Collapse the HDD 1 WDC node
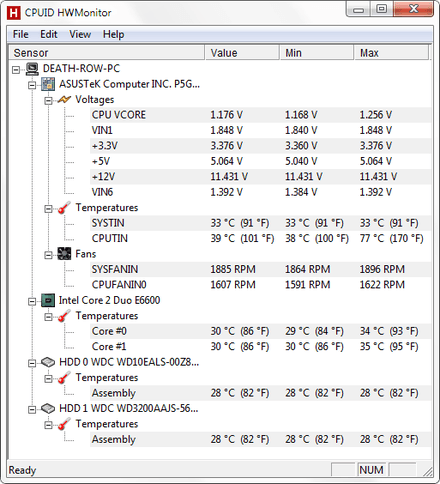 point(32,409)
